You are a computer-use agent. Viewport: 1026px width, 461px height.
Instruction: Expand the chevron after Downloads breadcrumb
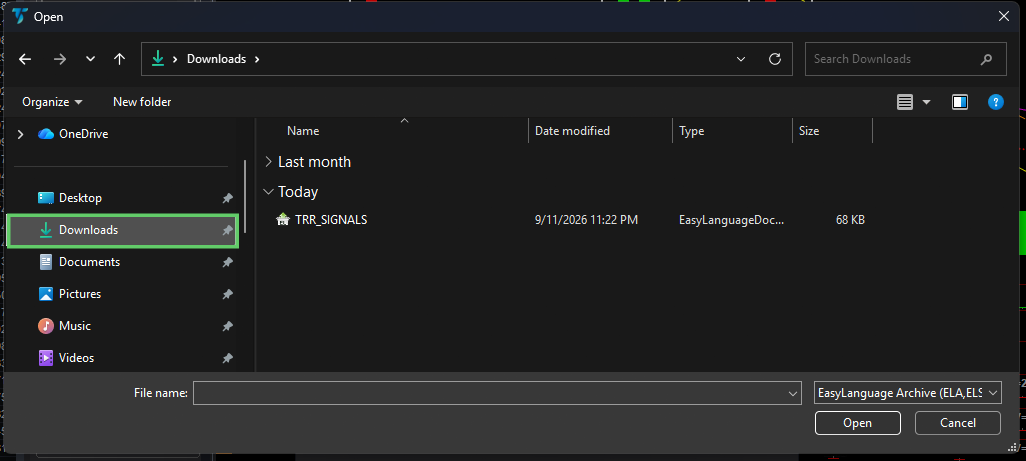click(257, 59)
